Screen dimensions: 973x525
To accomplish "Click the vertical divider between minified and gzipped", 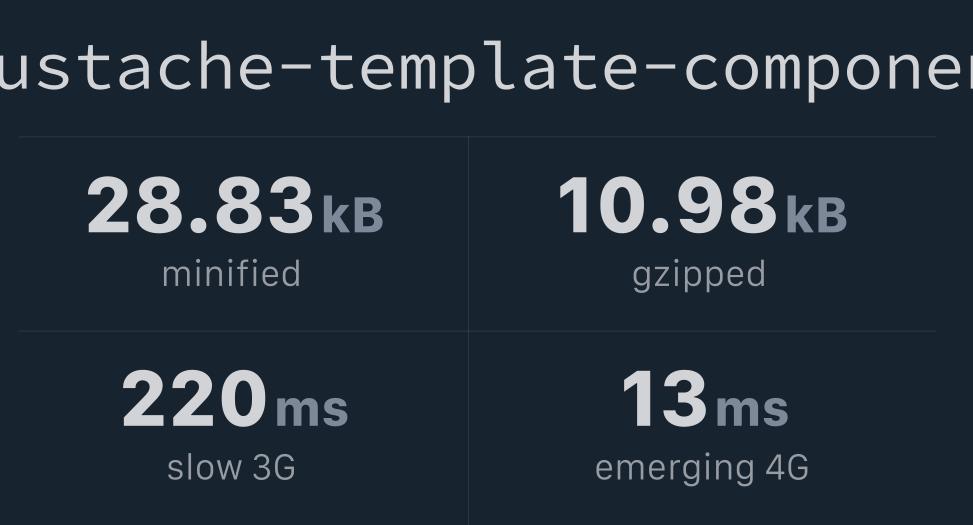I will pyautogui.click(x=468, y=233).
